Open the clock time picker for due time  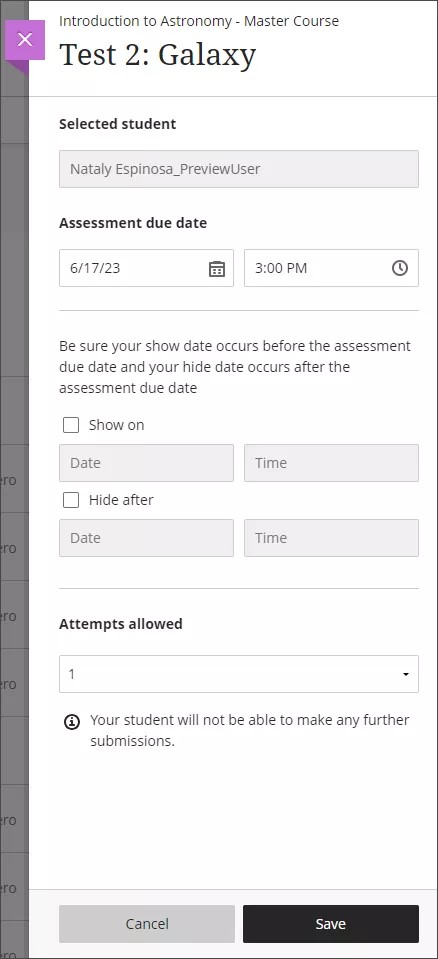(x=399, y=268)
